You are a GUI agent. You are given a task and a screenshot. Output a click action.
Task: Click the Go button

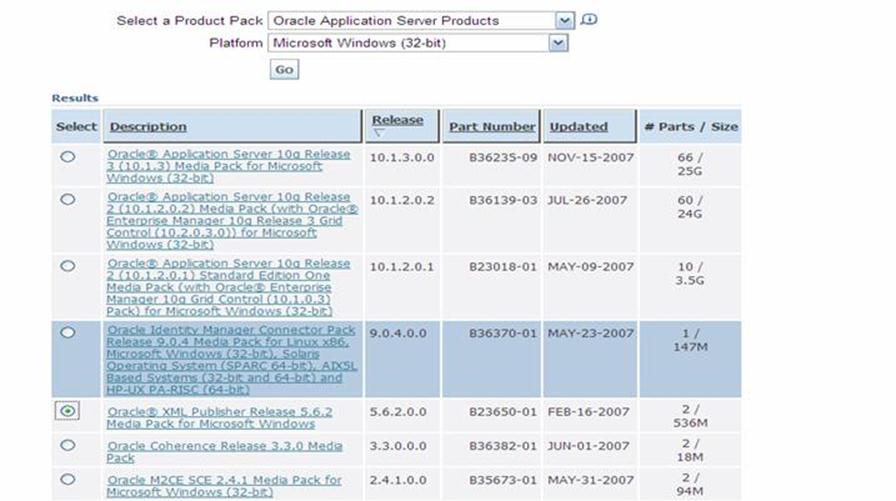tap(284, 70)
